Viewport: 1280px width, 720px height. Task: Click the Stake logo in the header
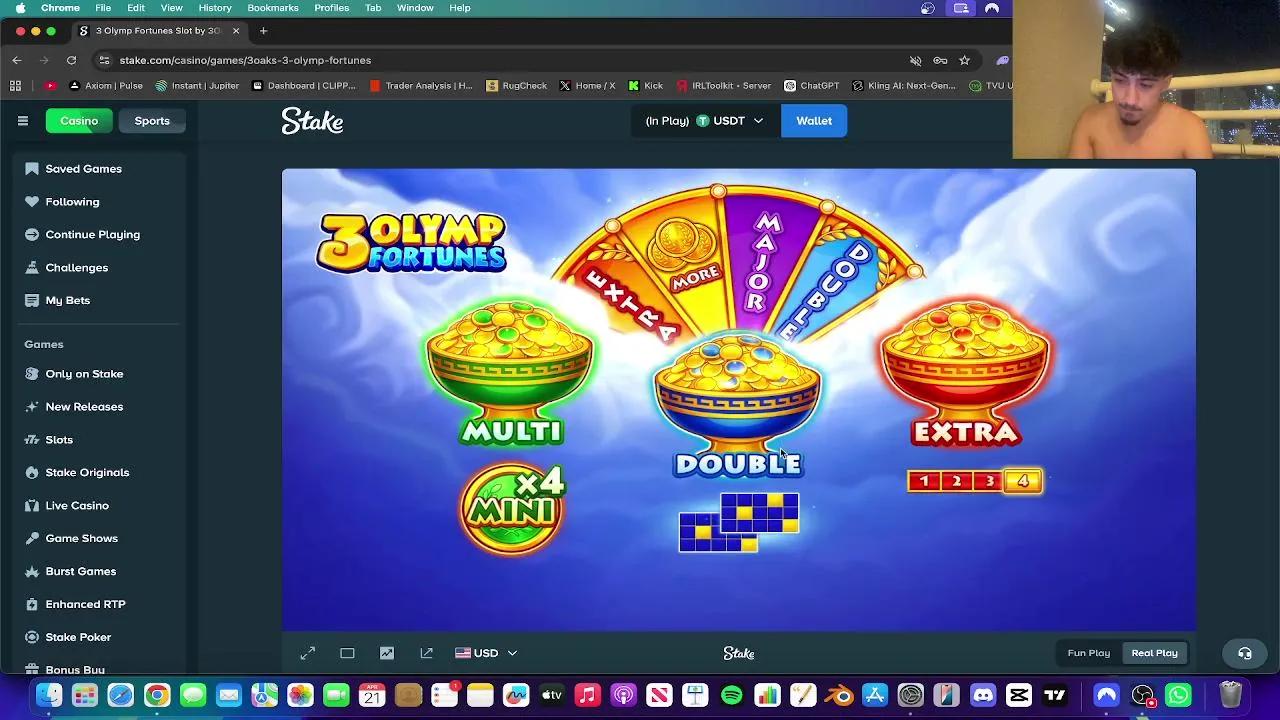pyautogui.click(x=312, y=120)
